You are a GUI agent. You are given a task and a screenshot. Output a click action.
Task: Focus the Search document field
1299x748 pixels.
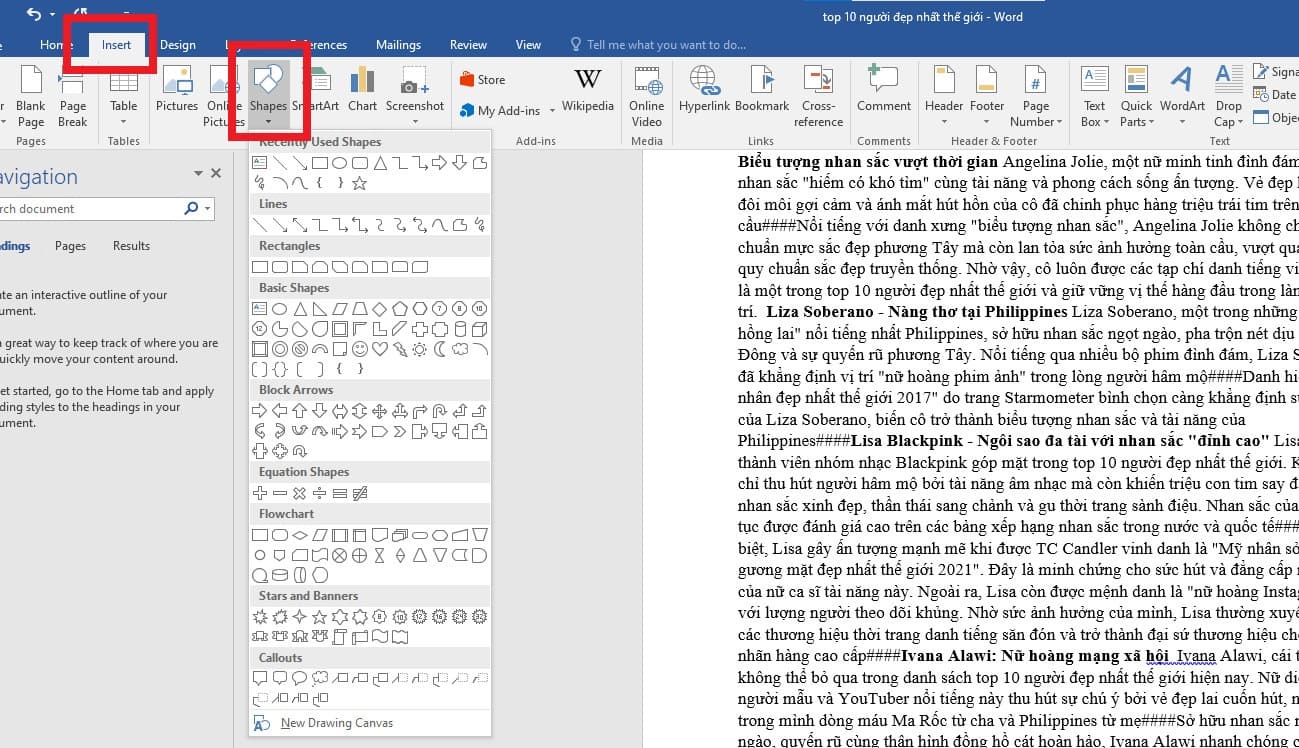(90, 209)
